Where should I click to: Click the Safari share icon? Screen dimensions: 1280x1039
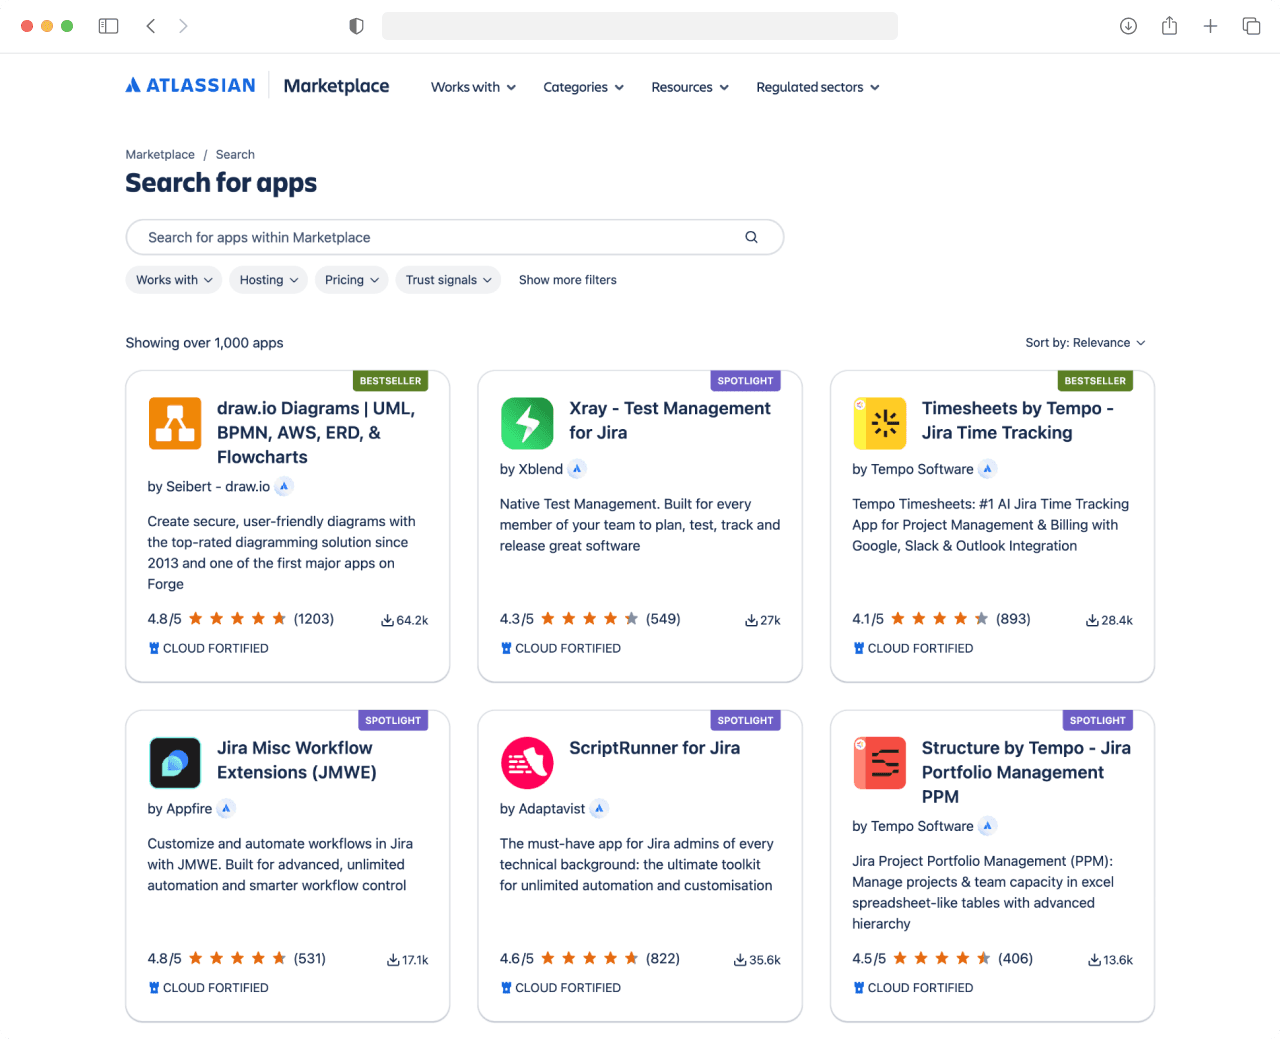coord(1169,26)
